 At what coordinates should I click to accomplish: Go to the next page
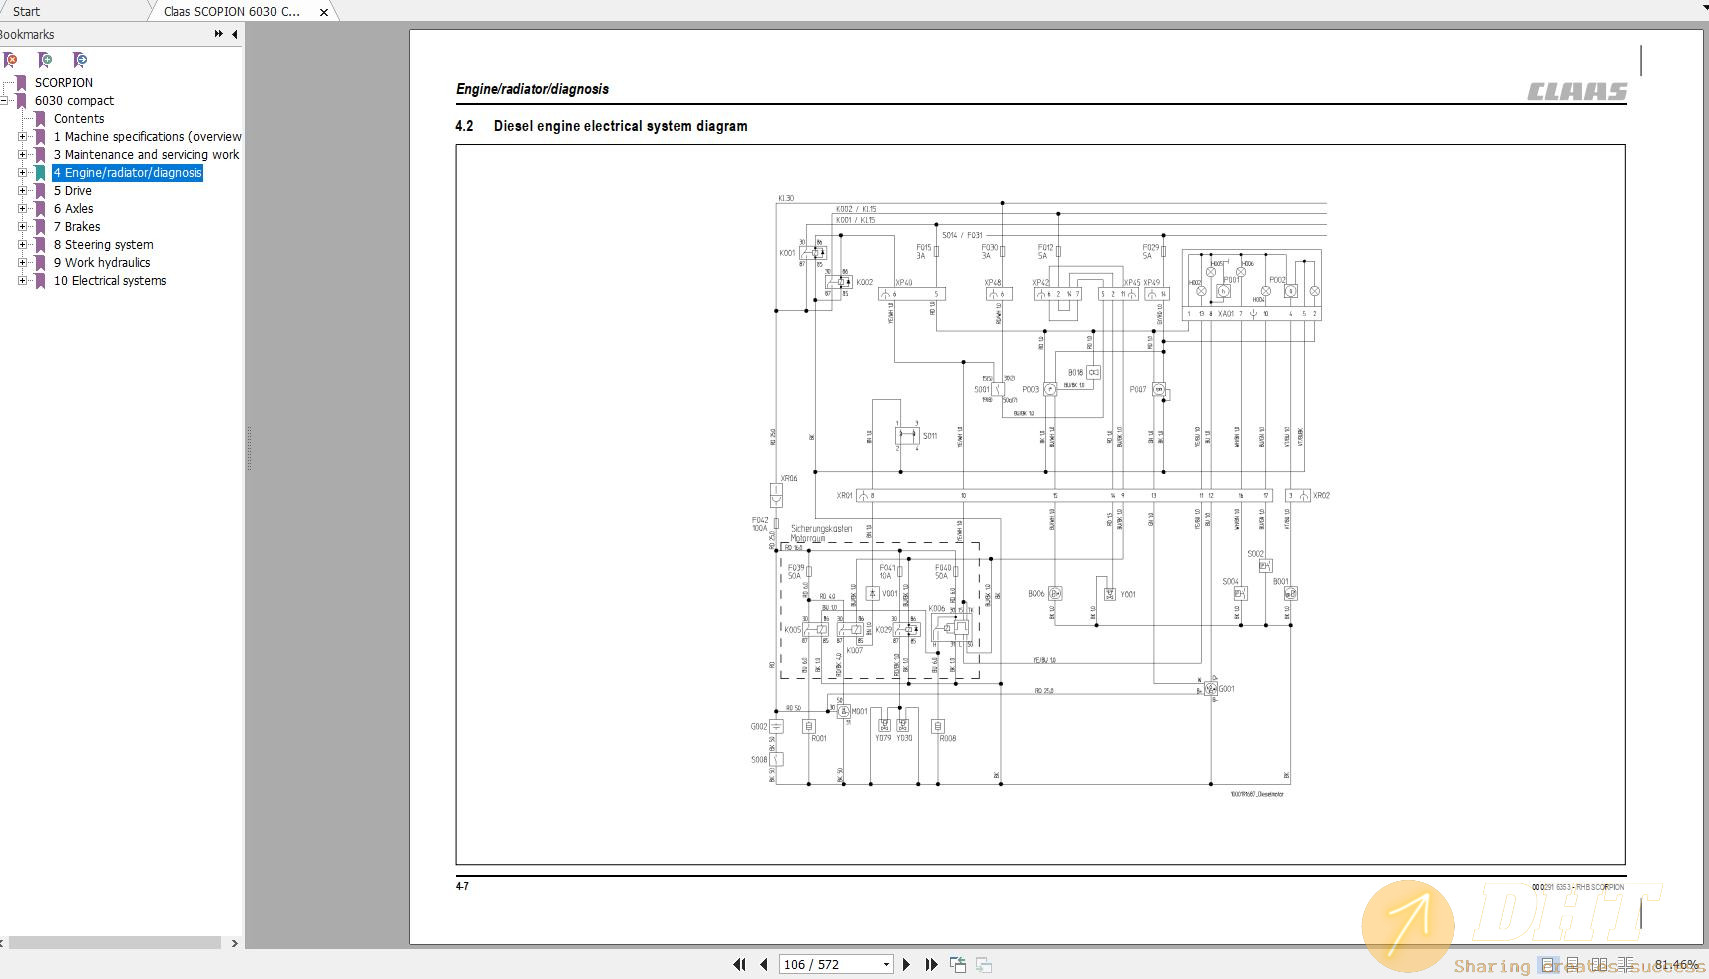point(906,964)
